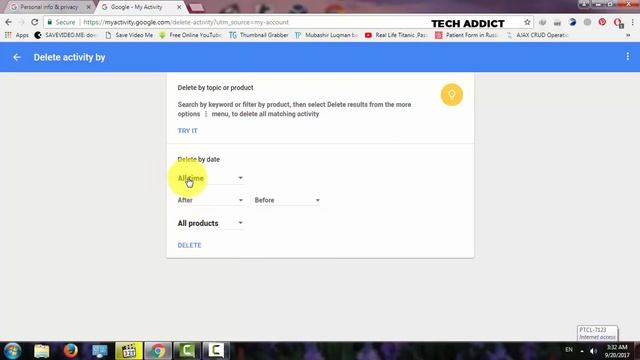Open the Free Online YouTube bookmark
The height and width of the screenshot is (360, 640).
pyautogui.click(x=191, y=35)
